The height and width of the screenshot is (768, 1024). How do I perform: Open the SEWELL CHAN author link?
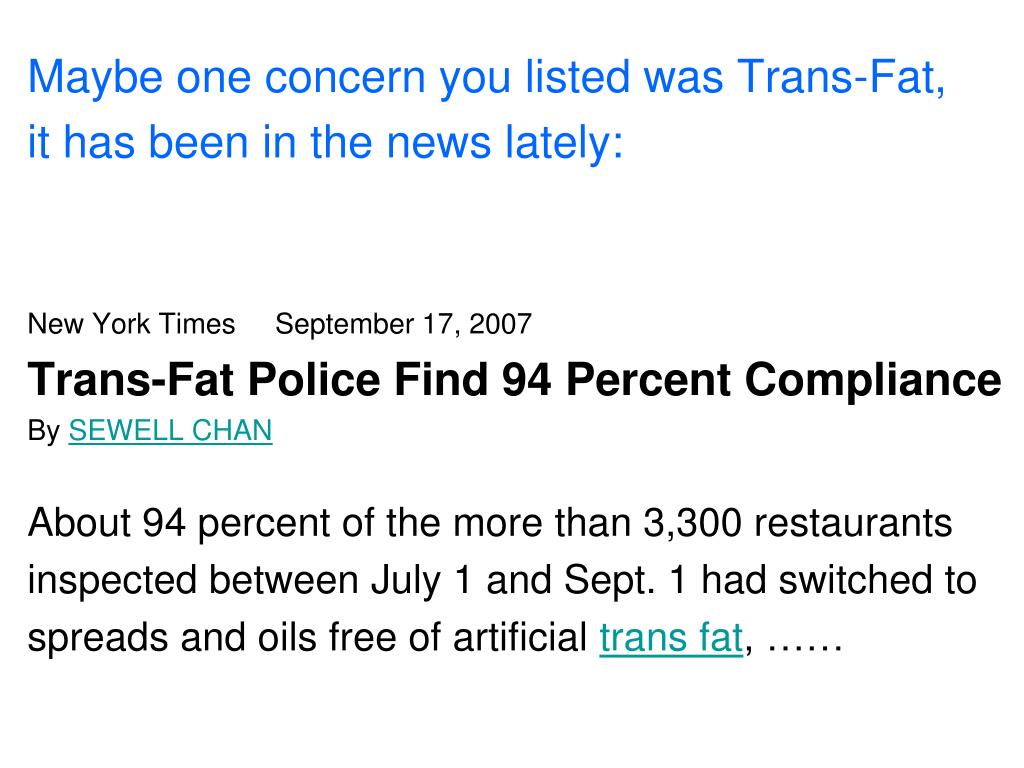pos(170,430)
